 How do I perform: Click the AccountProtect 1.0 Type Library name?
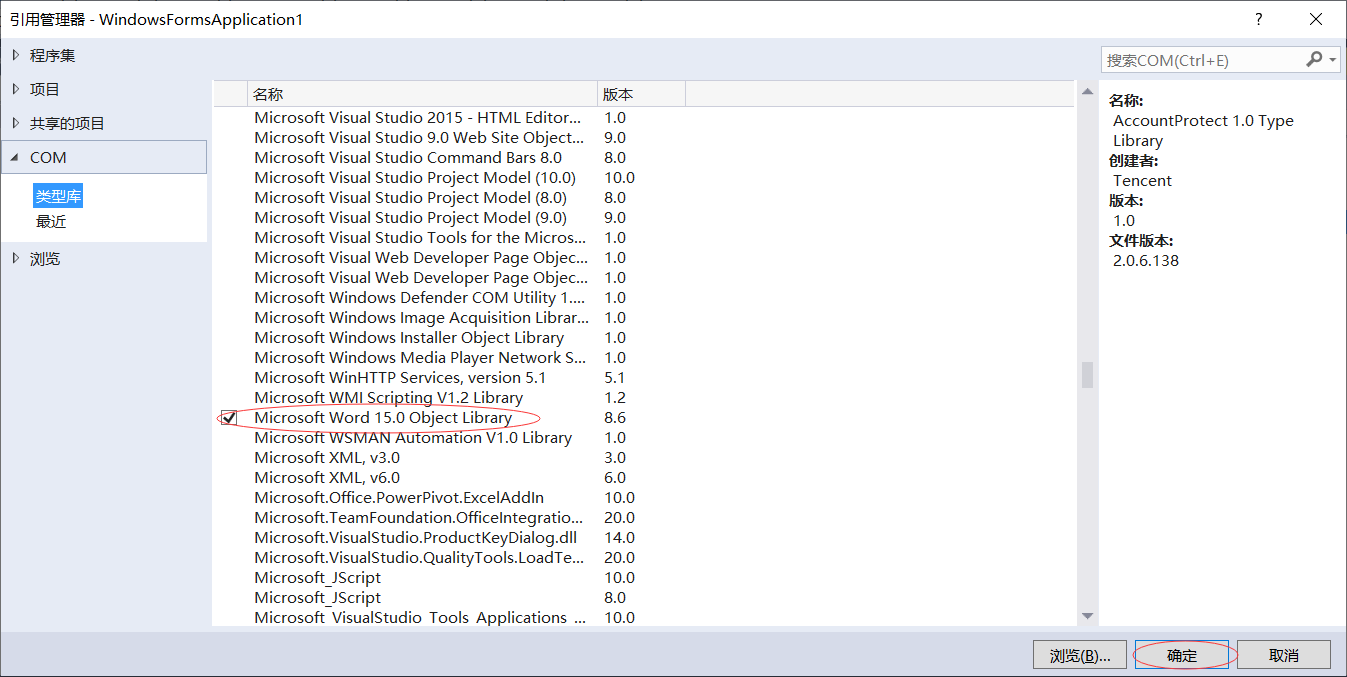point(1203,131)
